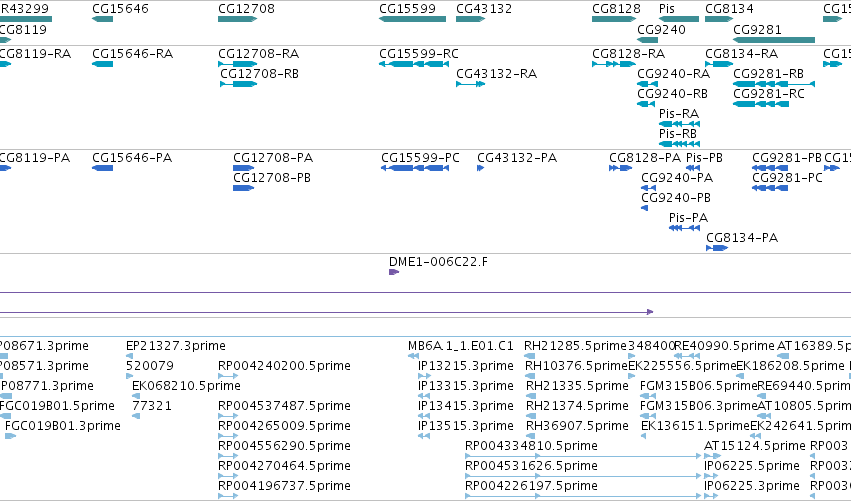
Task: Open the Pis-RA transcript label
Action: click(x=679, y=113)
